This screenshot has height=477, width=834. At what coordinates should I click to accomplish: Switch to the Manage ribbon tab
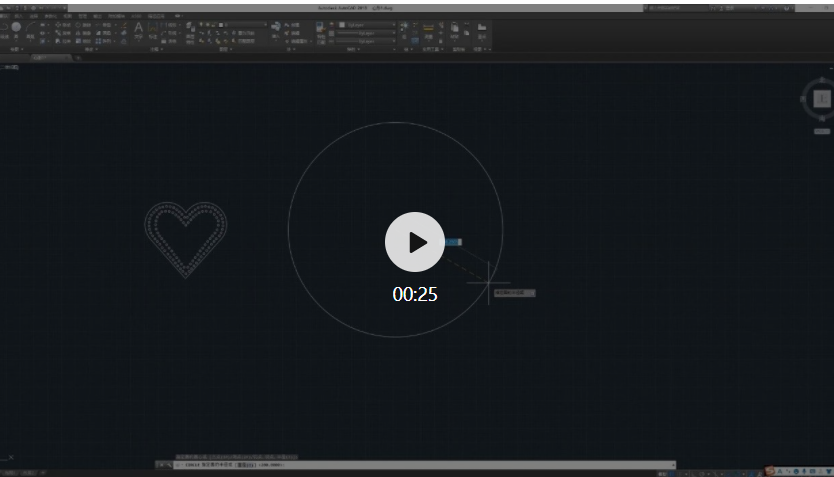pos(82,16)
